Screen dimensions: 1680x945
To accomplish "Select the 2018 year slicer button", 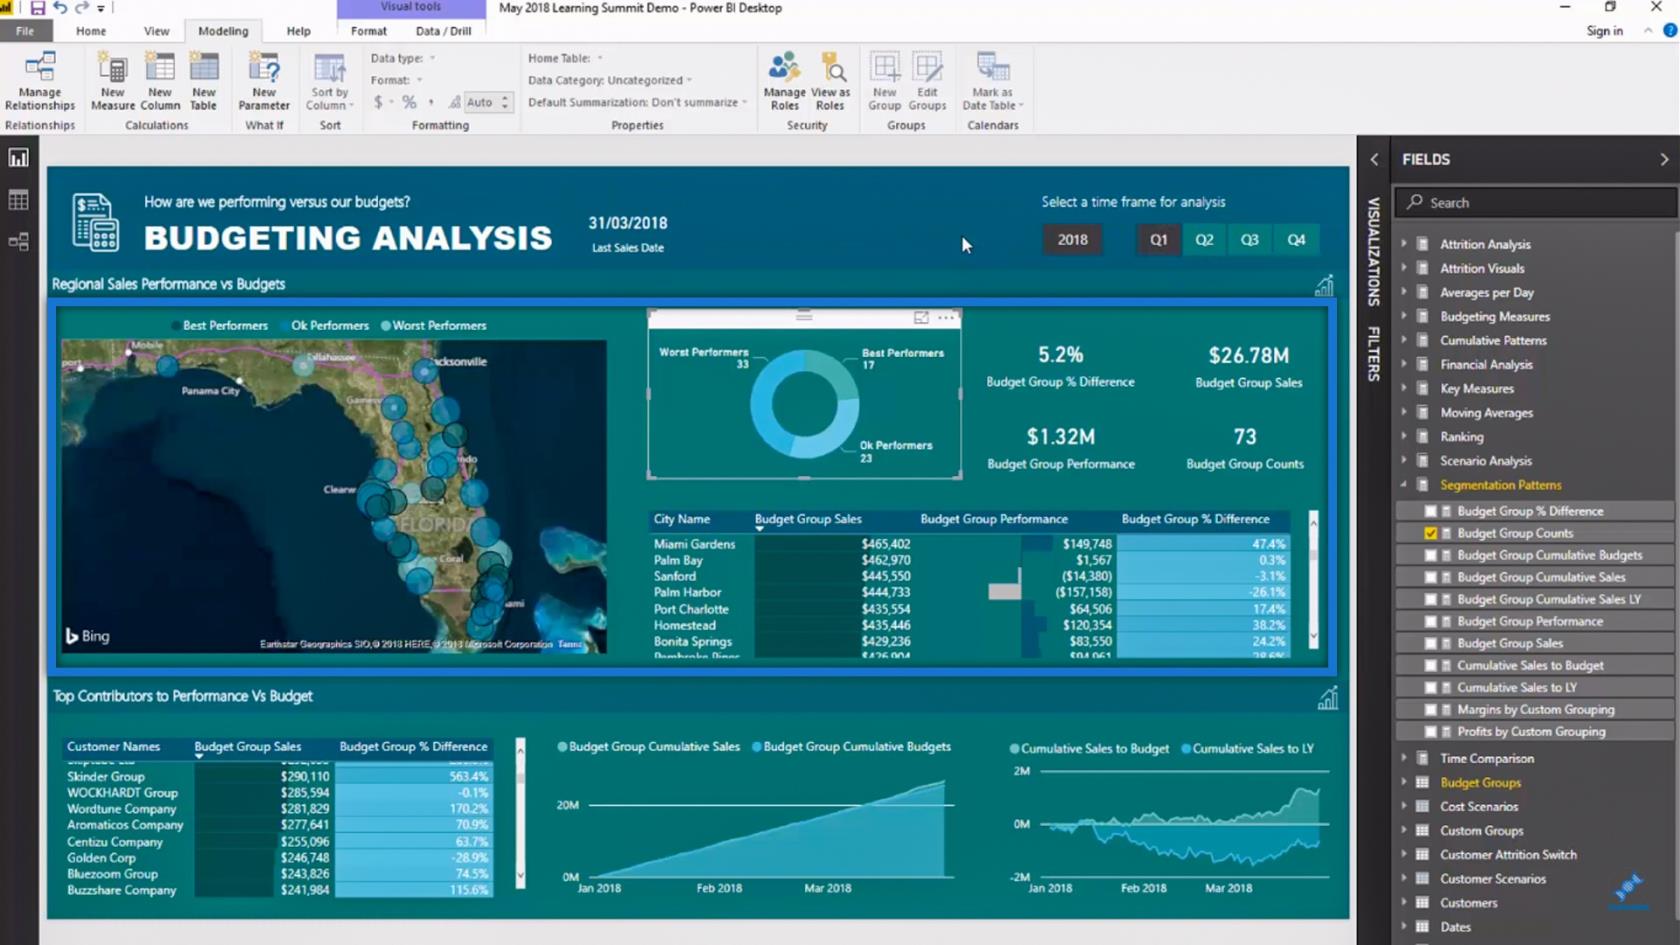I will click(x=1072, y=240).
